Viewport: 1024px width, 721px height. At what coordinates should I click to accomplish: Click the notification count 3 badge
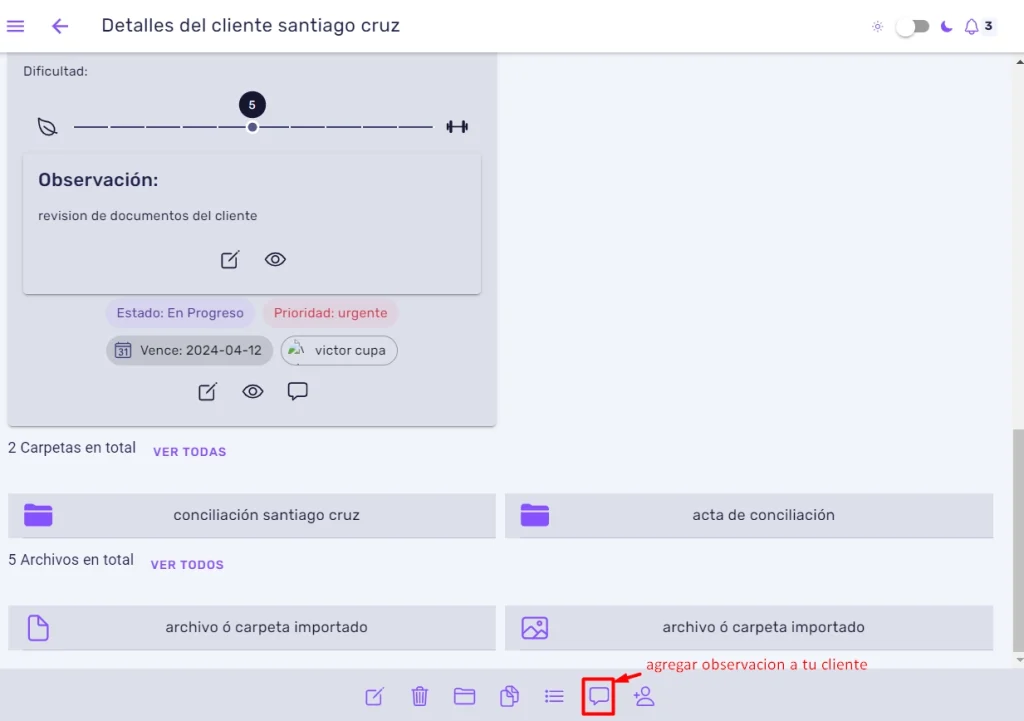pyautogui.click(x=989, y=26)
